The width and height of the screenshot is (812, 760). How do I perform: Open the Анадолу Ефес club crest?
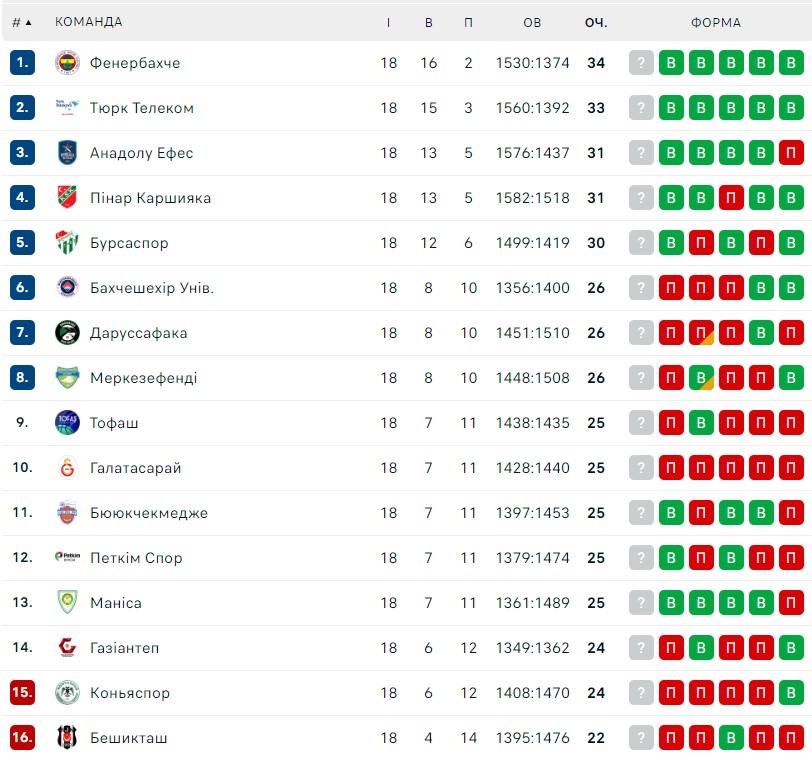67,153
